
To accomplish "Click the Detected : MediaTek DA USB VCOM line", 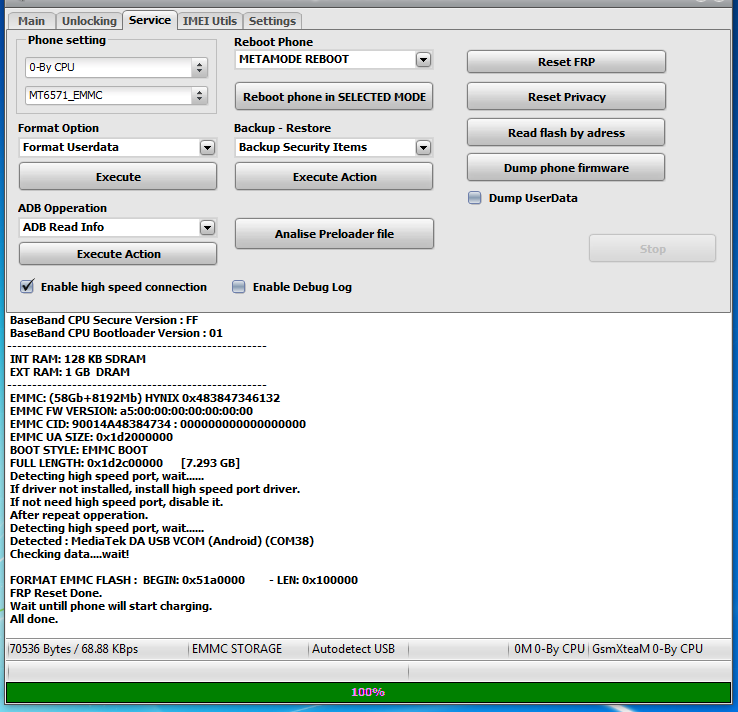I will 162,541.
